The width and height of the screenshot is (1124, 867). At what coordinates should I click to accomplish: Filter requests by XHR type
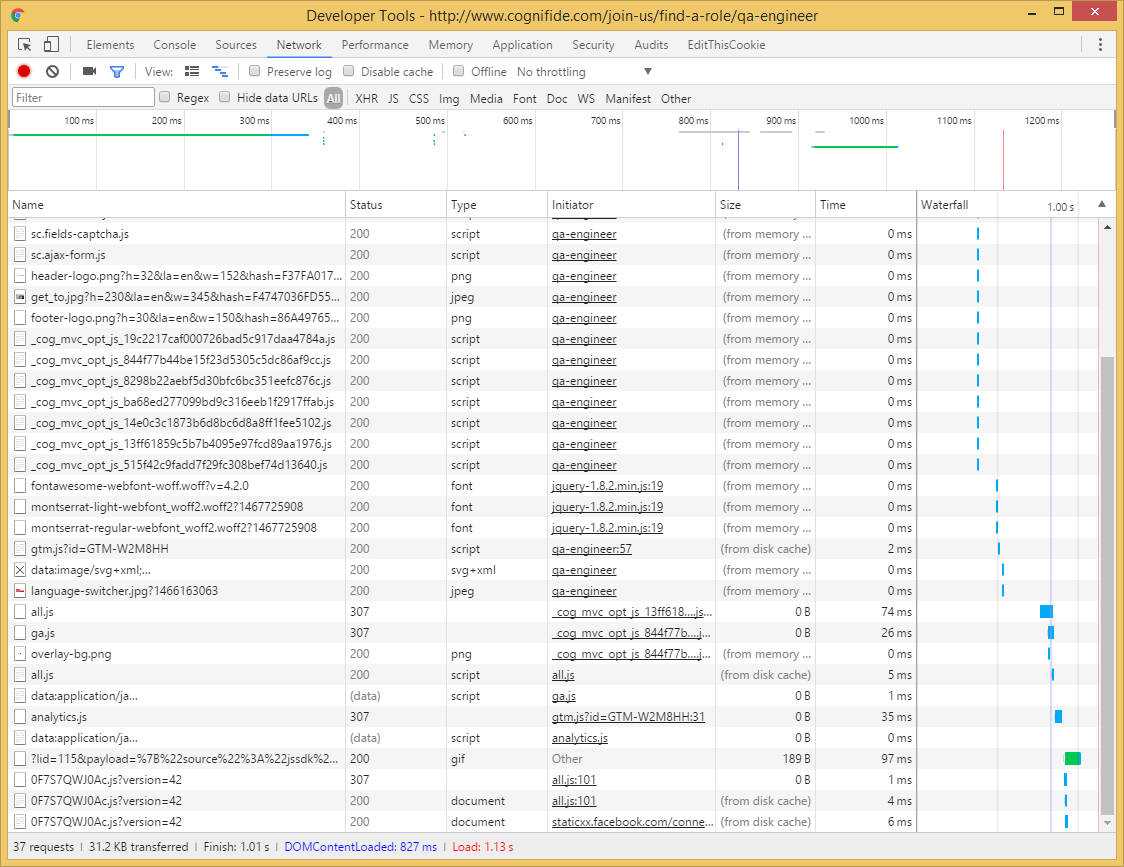pyautogui.click(x=366, y=98)
